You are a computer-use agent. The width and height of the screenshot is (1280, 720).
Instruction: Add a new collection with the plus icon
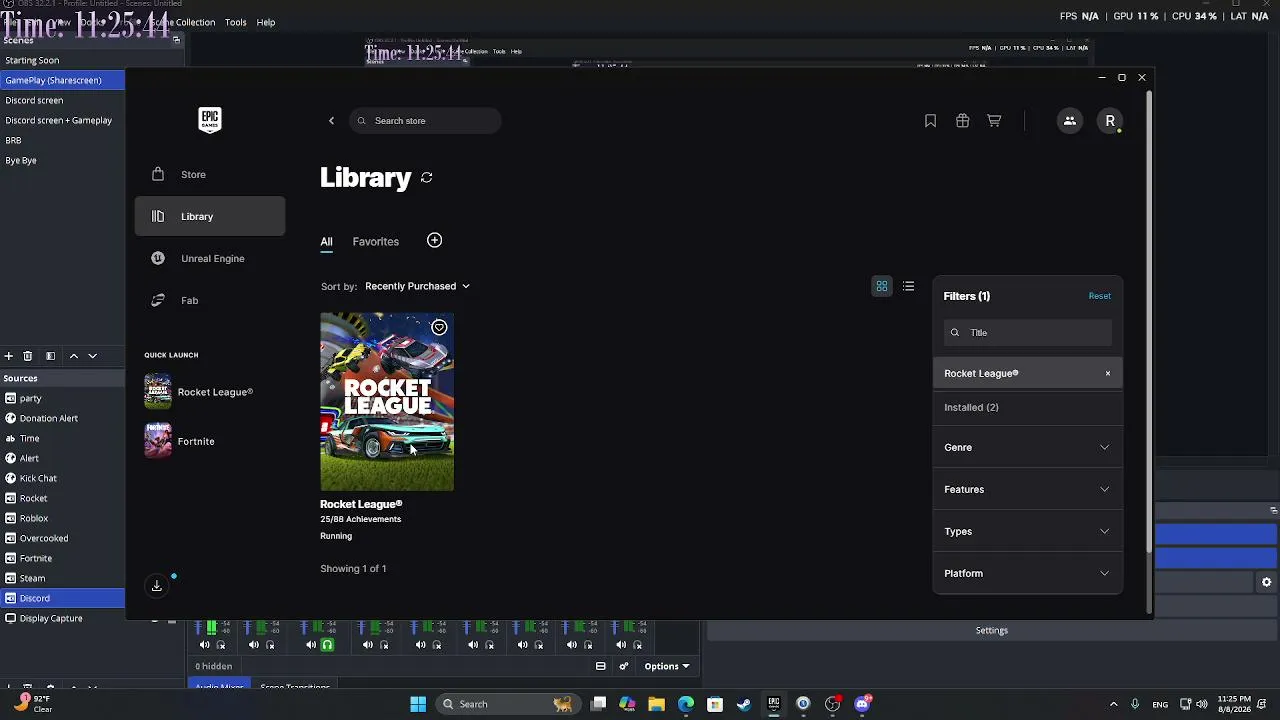click(434, 240)
